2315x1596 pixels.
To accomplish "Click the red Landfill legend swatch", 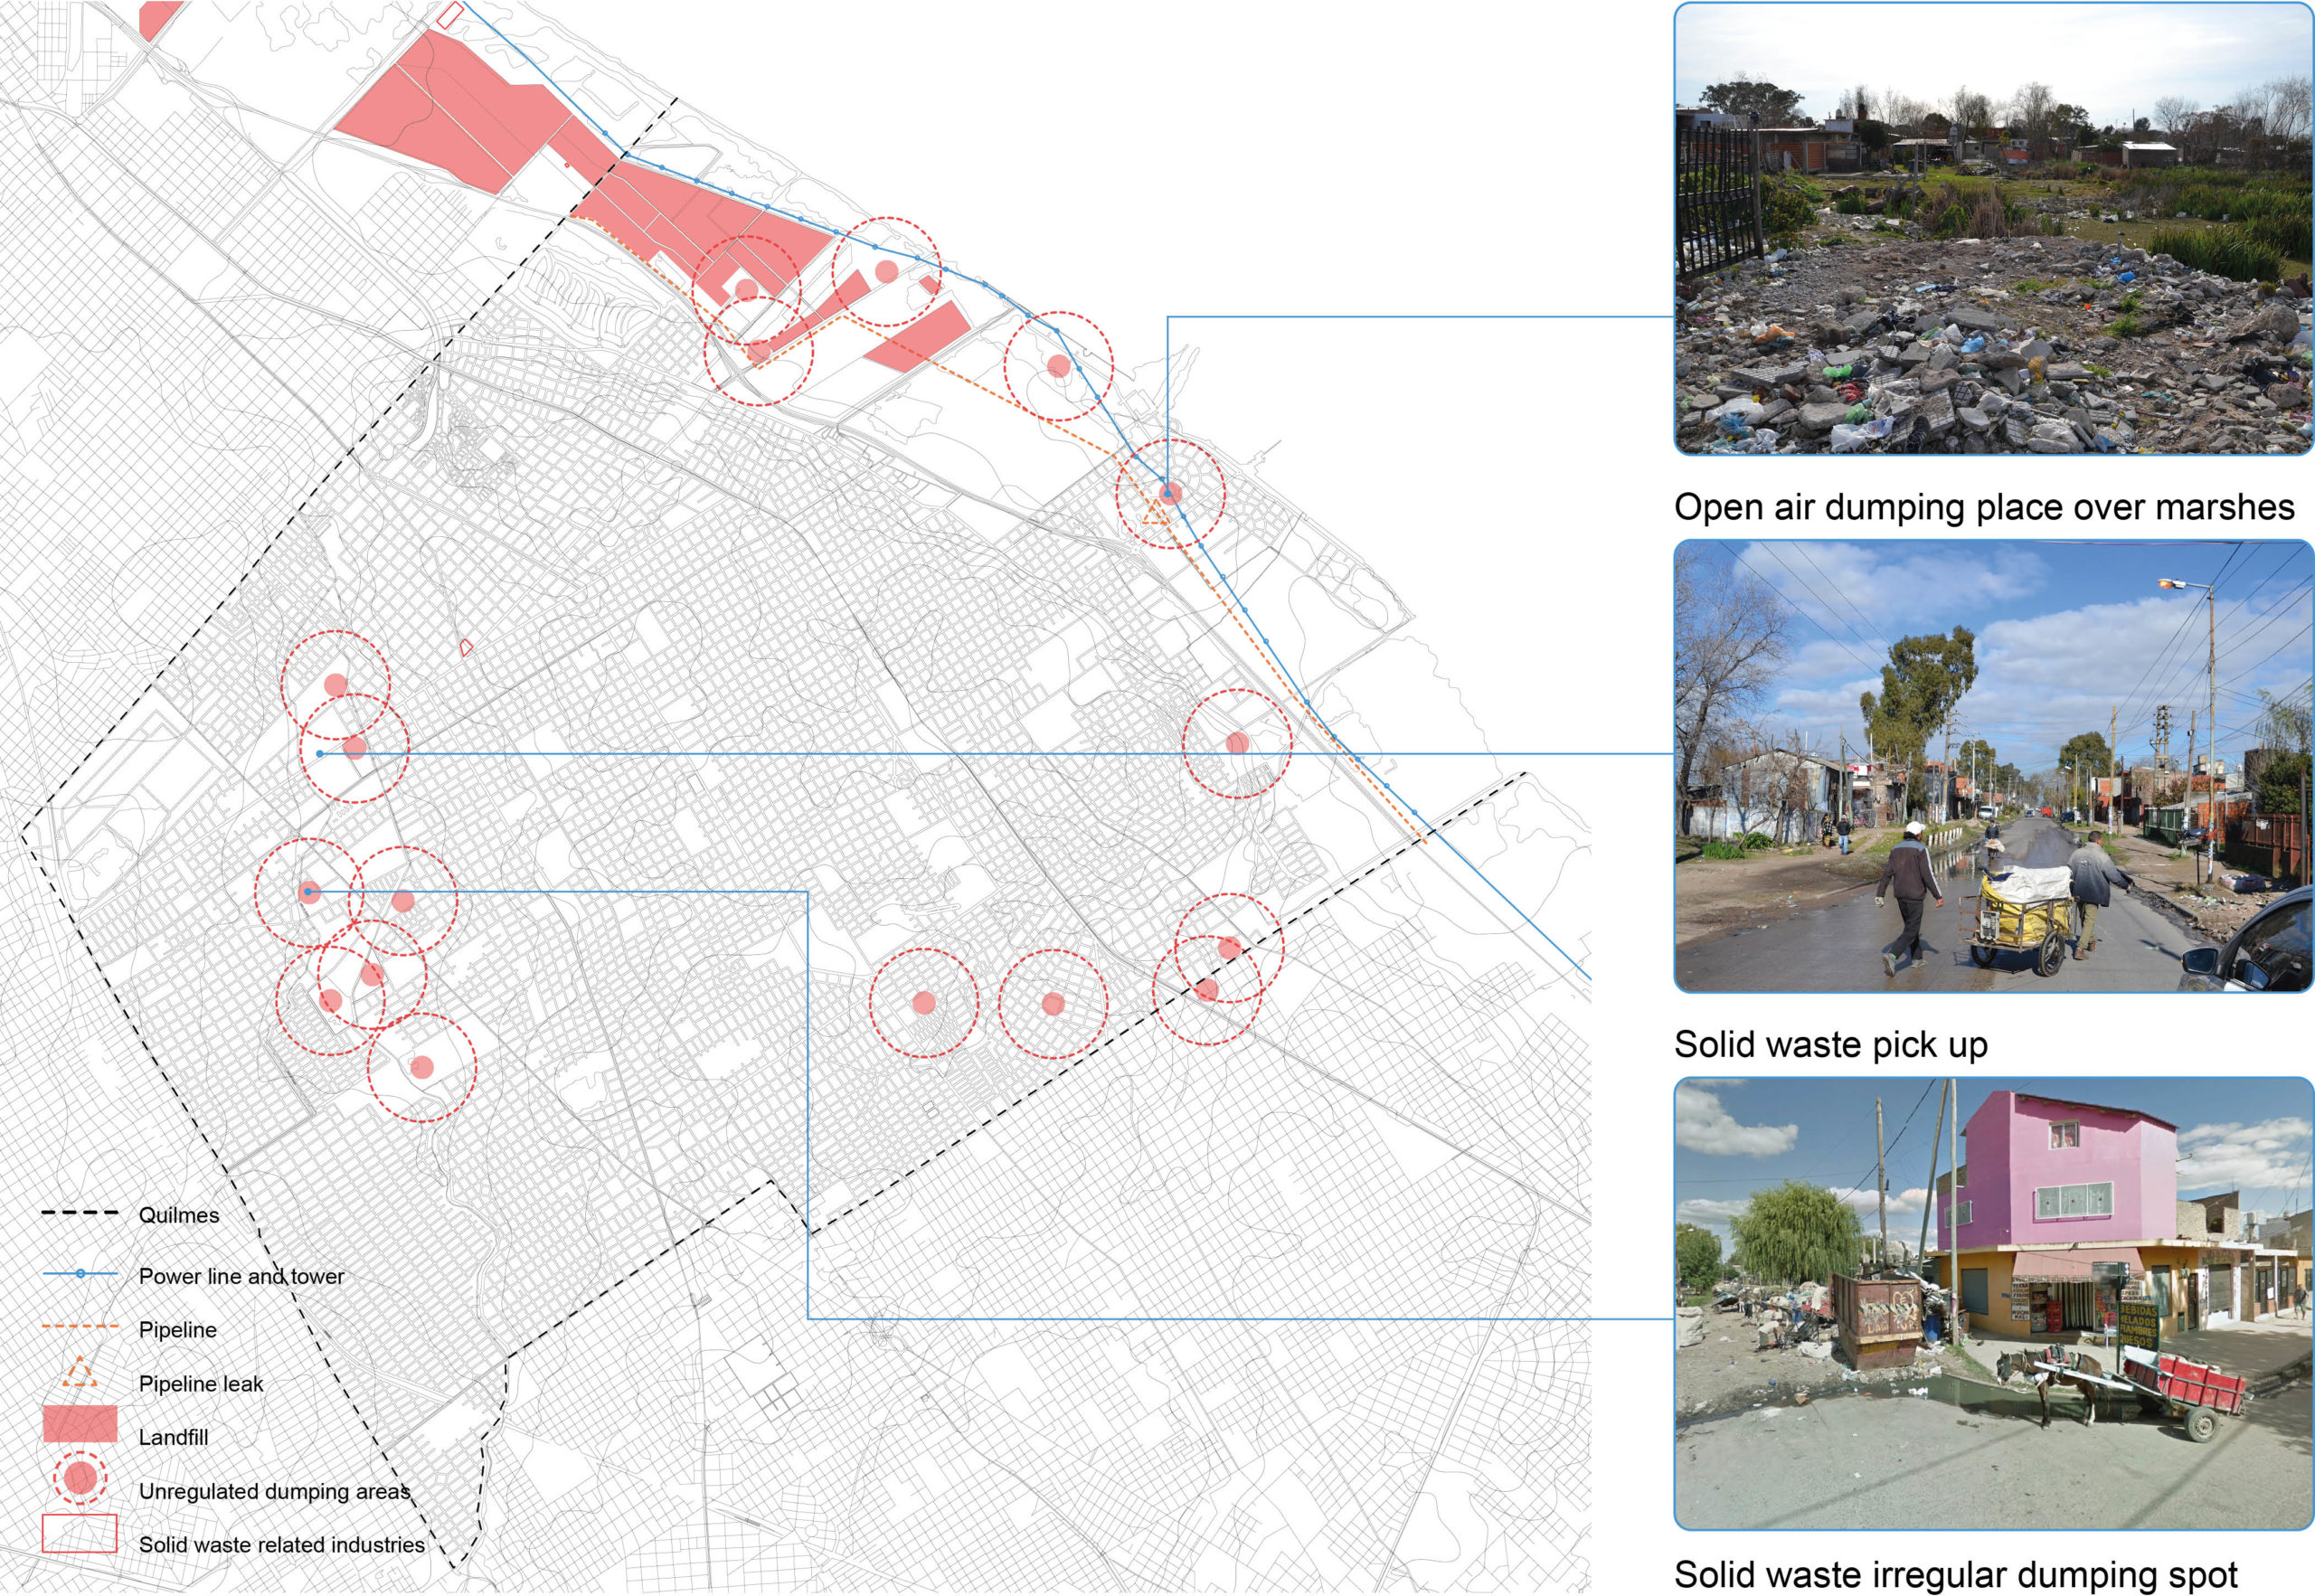I will [x=80, y=1424].
